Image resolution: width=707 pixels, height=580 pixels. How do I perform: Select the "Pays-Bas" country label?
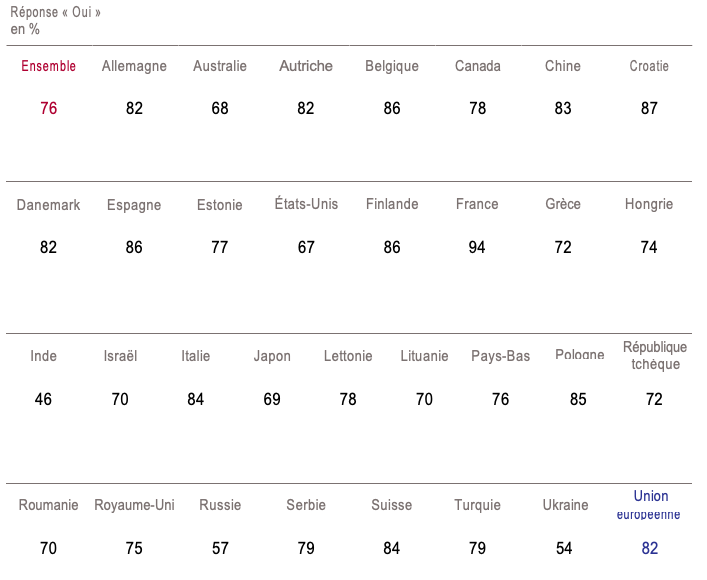pyautogui.click(x=500, y=356)
